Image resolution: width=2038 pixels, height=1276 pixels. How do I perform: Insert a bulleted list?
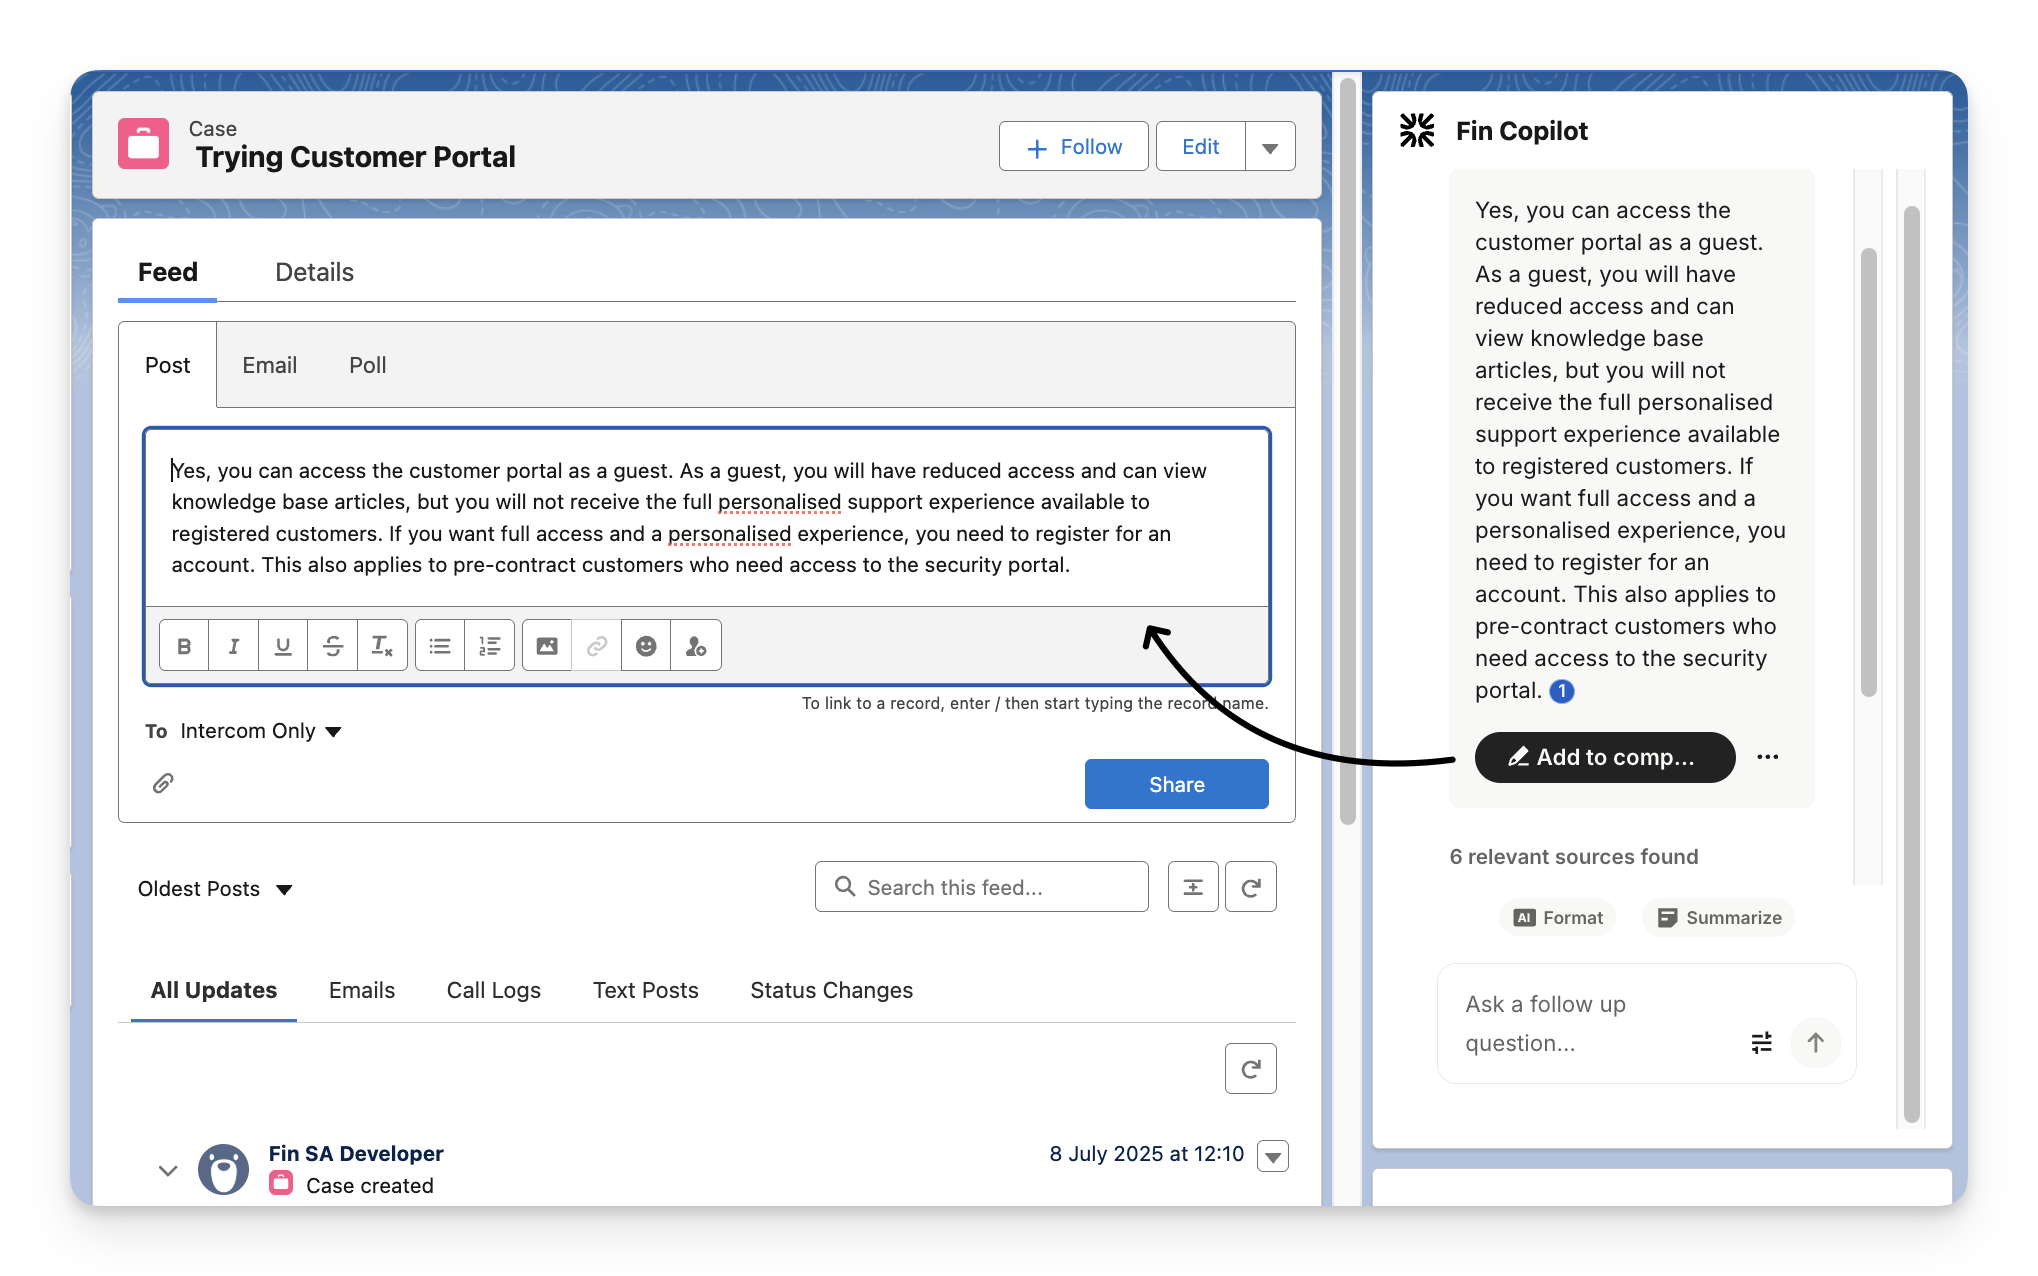440,646
